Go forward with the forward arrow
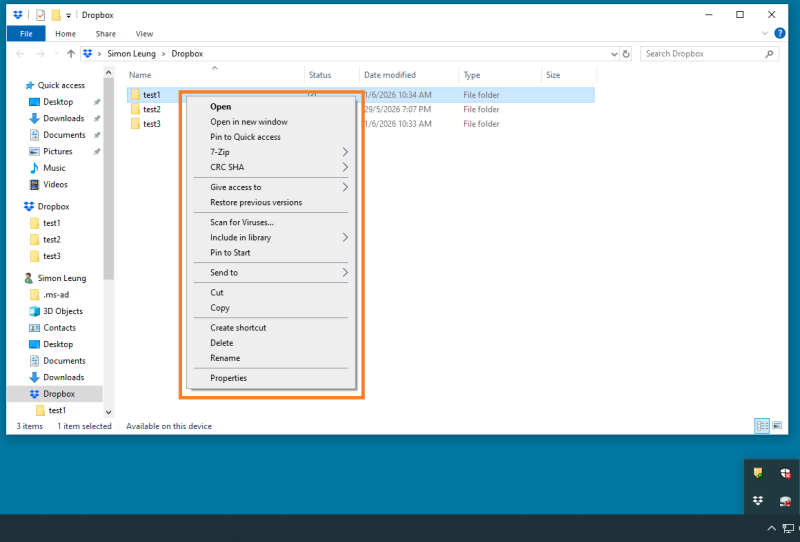Screen dimensions: 800x542 40,54
